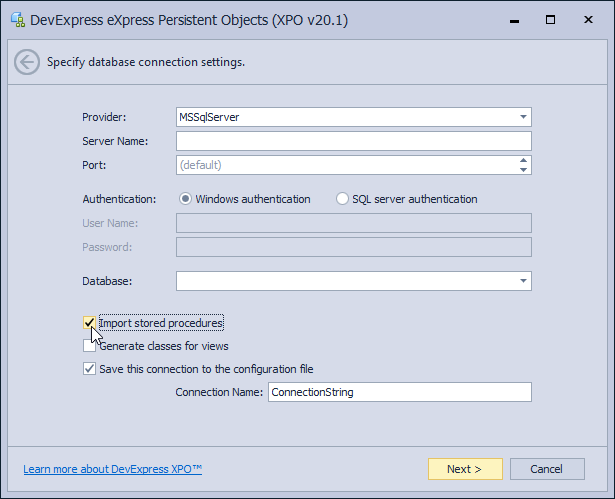Open the Provider dropdown list
The height and width of the screenshot is (499, 615).
tap(523, 117)
